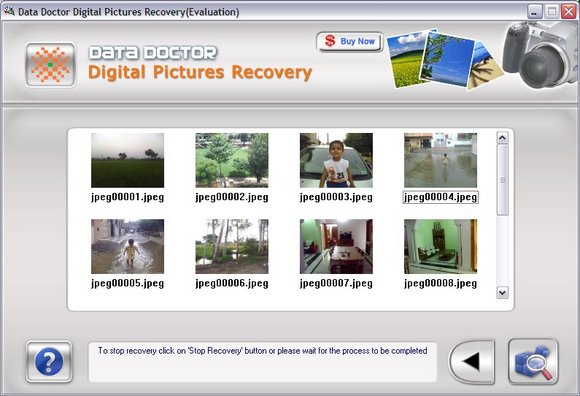Select thumbnail jpeg00005.jpeg flooded street photo
This screenshot has width=580, height=396.
[128, 246]
